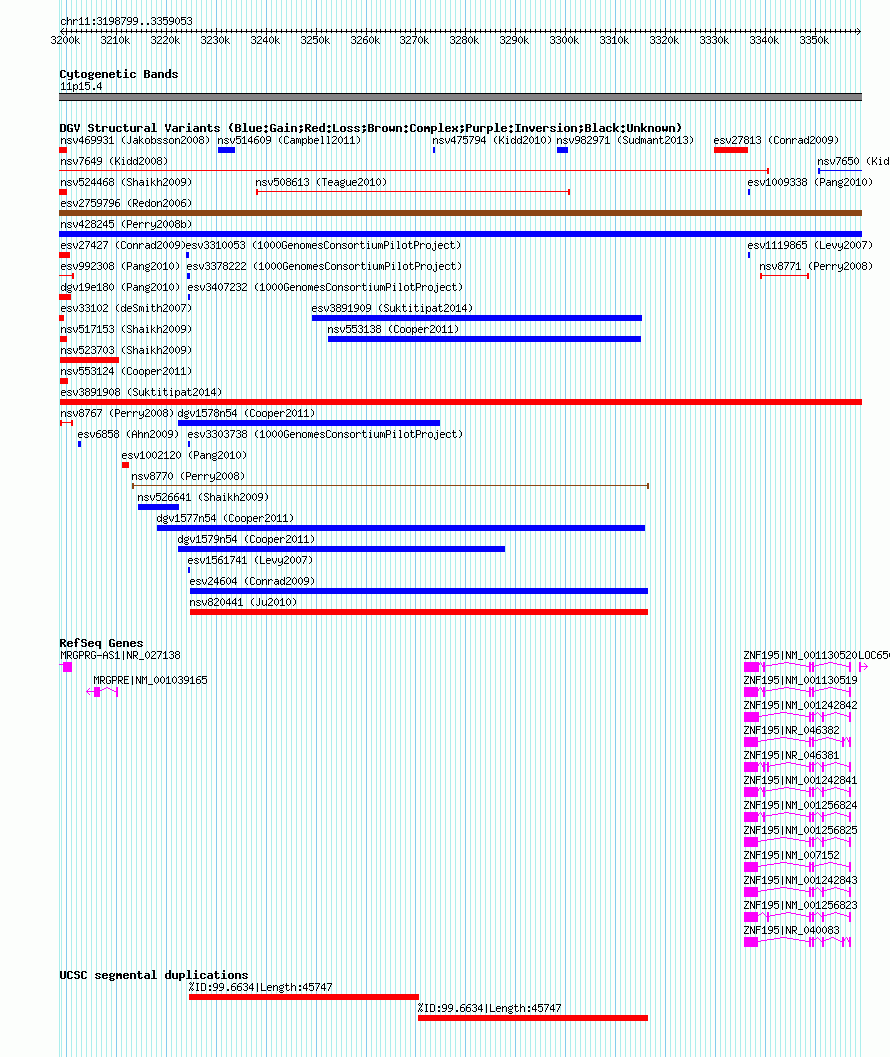Click the nsv820441 (Ju2010) red bar
This screenshot has height=1057, width=890.
tap(419, 612)
